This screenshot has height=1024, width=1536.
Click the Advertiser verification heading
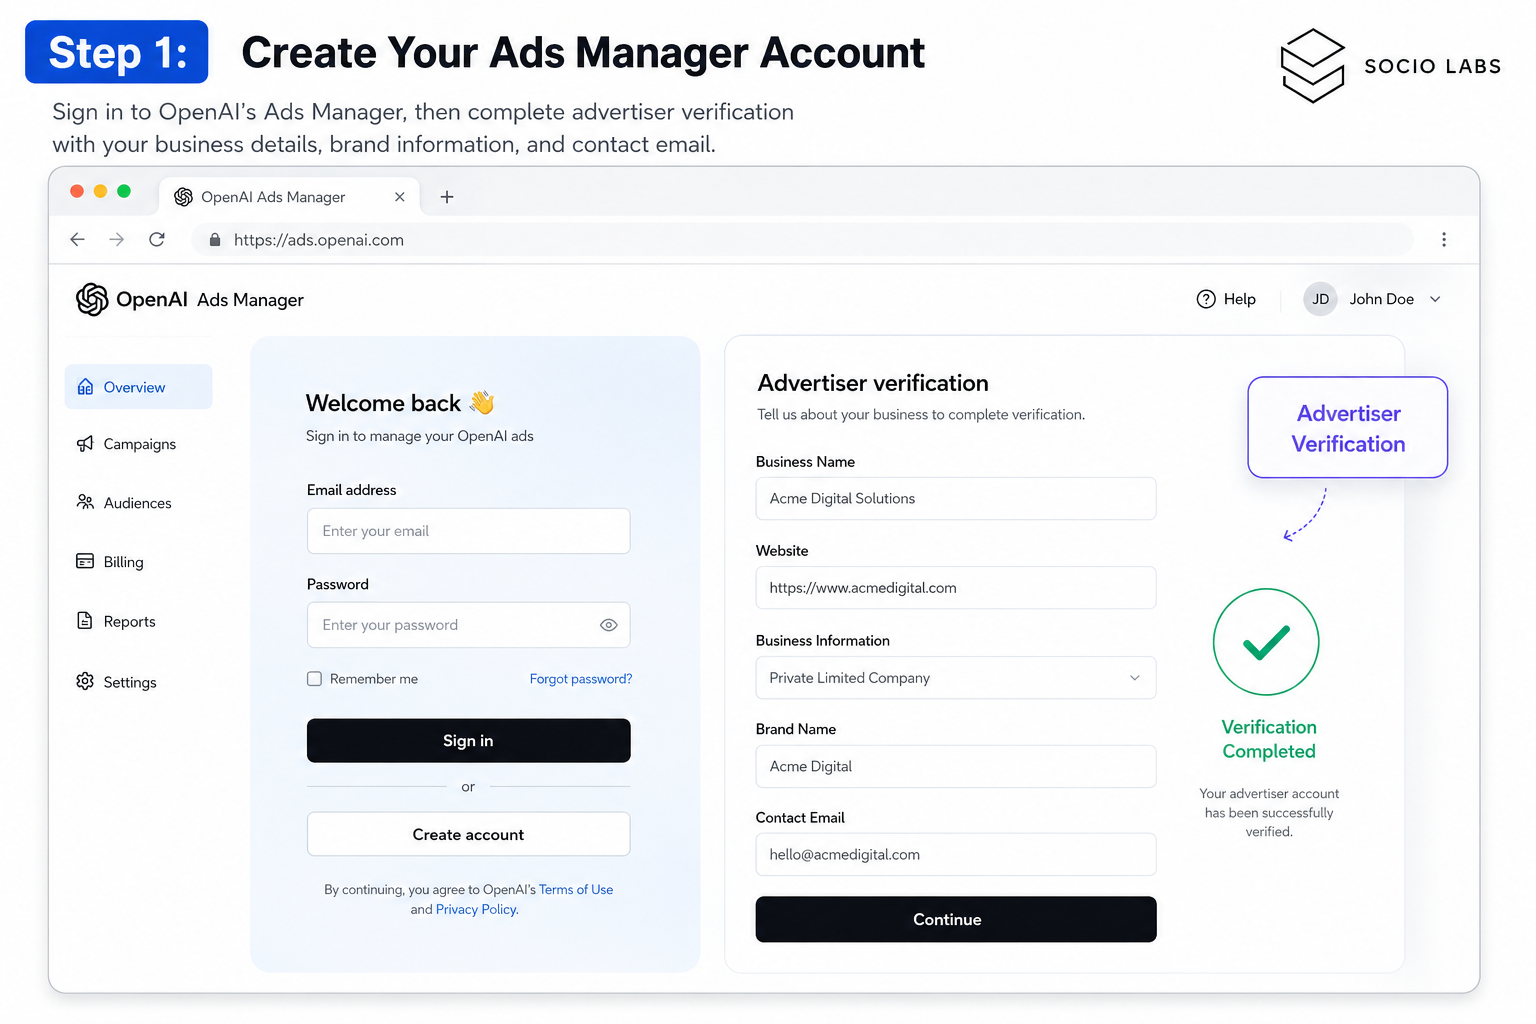coord(873,383)
